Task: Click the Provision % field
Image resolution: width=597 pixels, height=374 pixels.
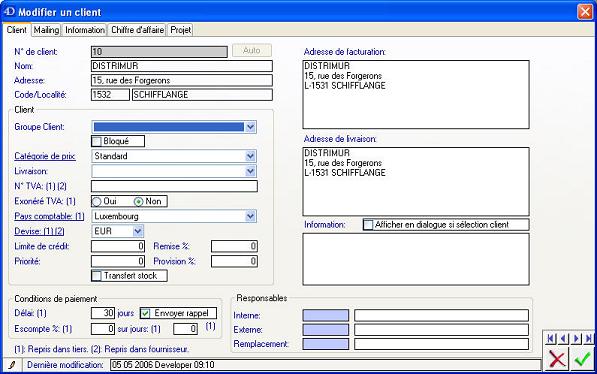Action: pyautogui.click(x=234, y=261)
